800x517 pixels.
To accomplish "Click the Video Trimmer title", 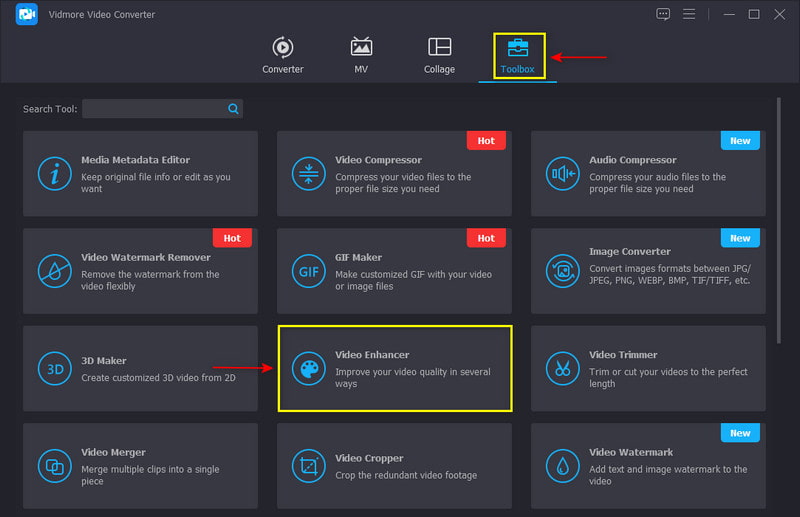I will [x=623, y=355].
